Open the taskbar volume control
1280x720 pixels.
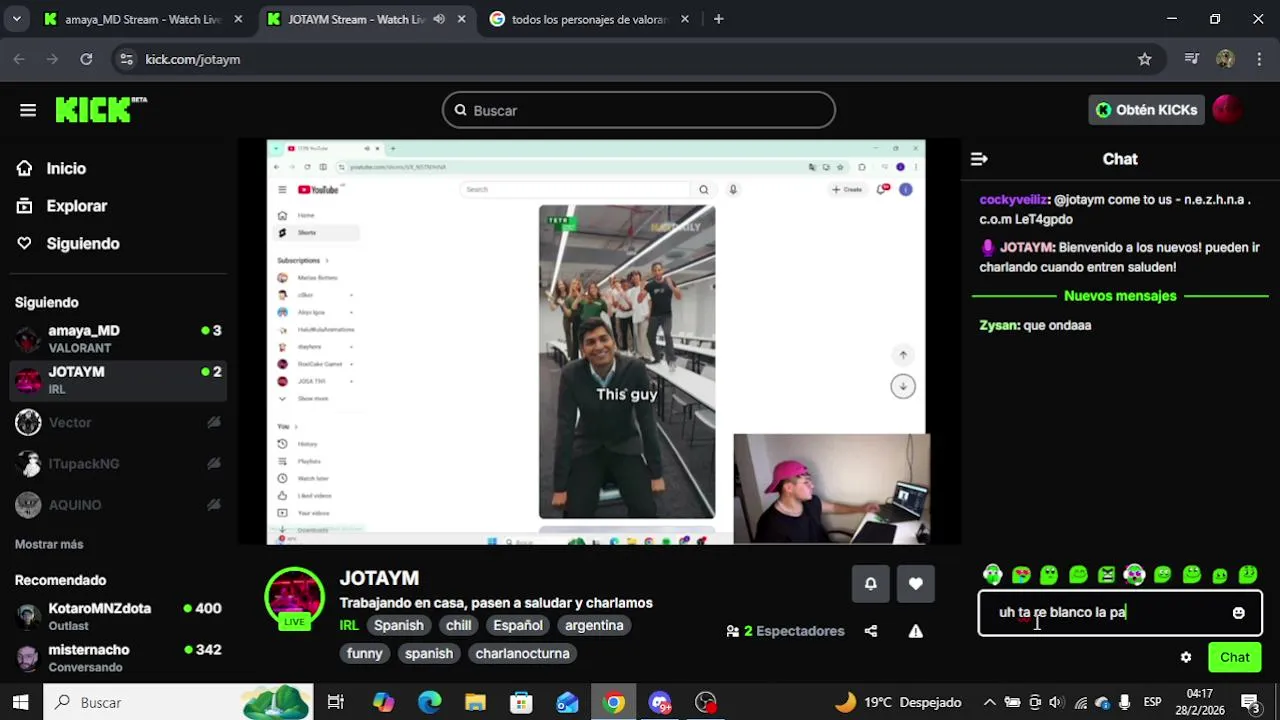coord(1056,702)
